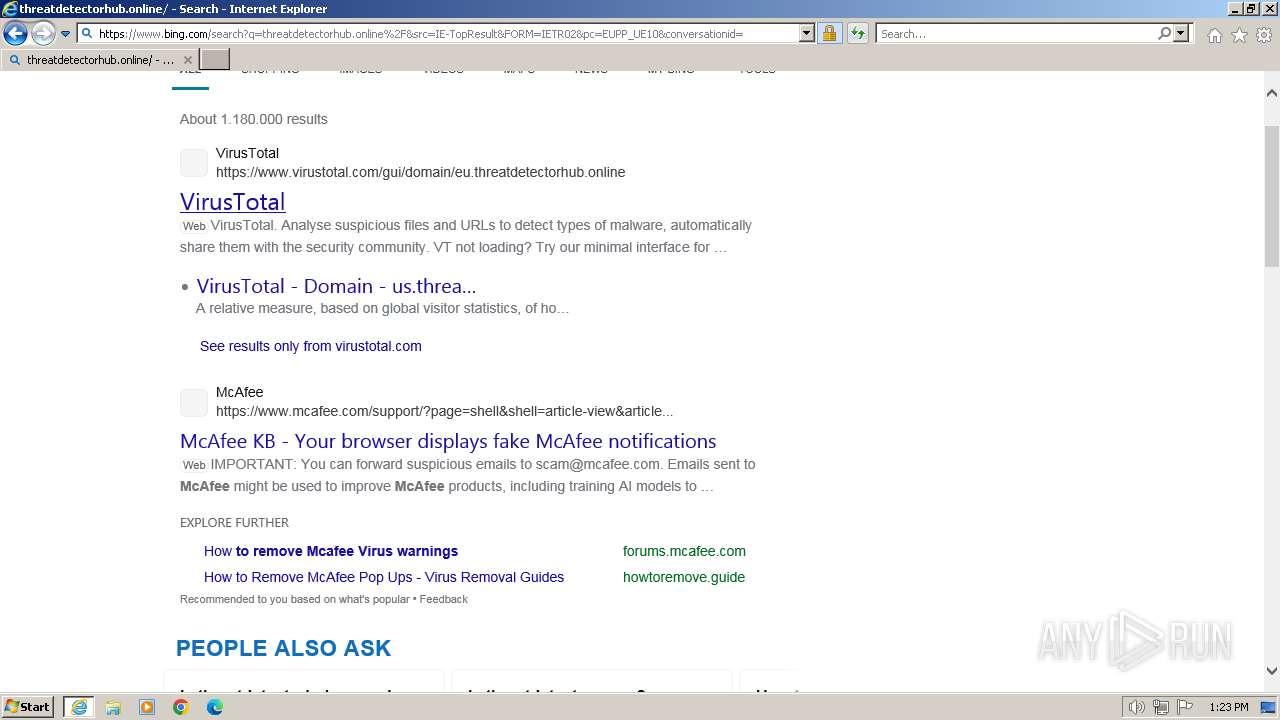The height and width of the screenshot is (720, 1280).
Task: Click forums.mcafee.com green link
Action: tap(684, 551)
